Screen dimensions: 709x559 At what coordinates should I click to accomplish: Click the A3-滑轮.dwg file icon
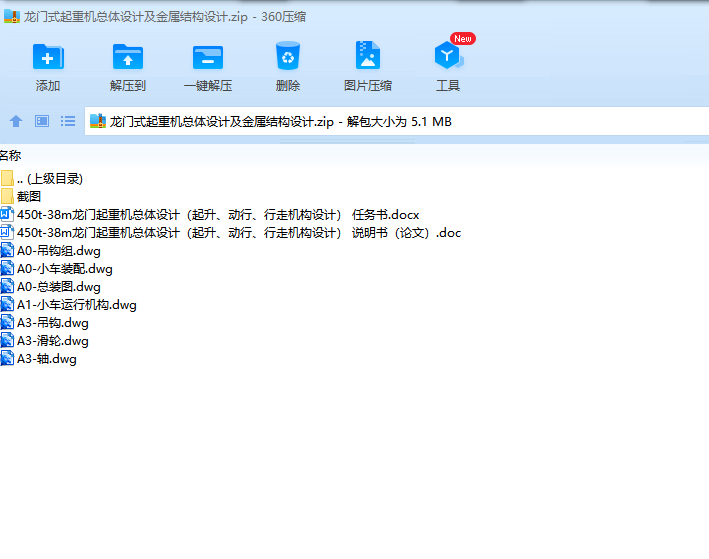[7, 341]
